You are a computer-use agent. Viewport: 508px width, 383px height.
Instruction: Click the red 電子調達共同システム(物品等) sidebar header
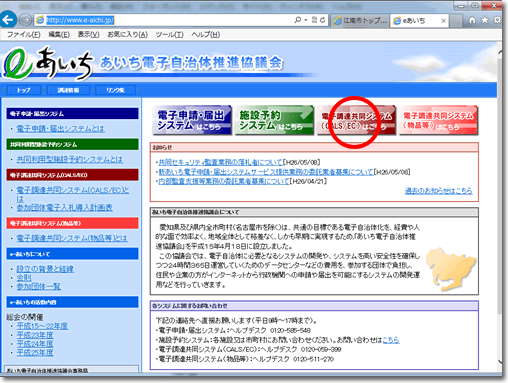(72, 223)
